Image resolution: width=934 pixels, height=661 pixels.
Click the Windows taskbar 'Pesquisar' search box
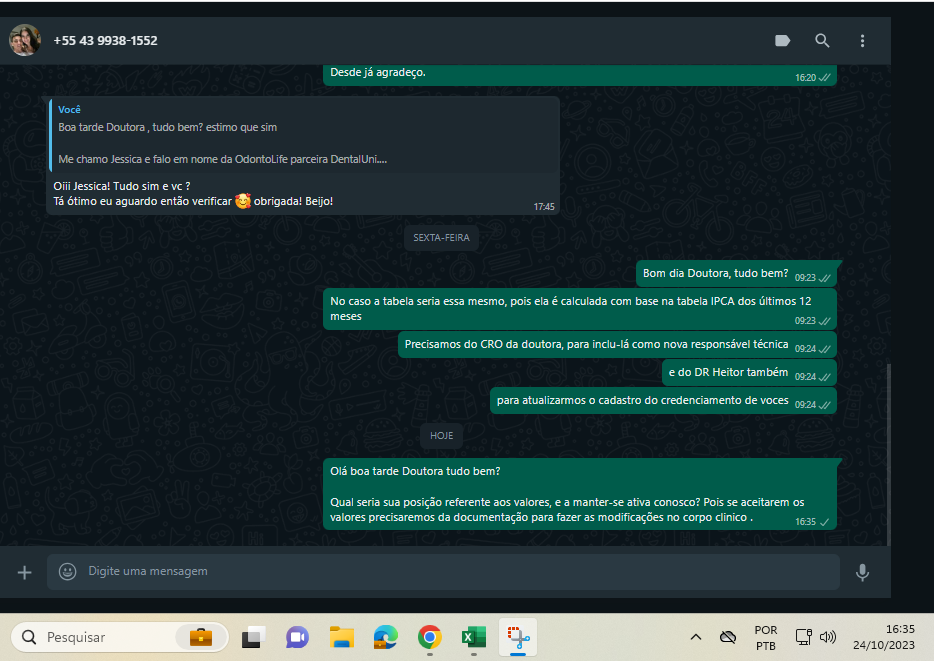click(x=120, y=637)
